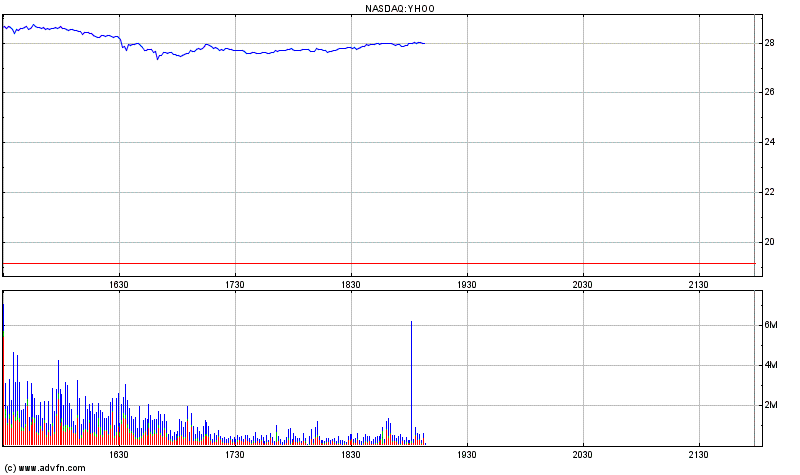Click the 22 price axis label
The width and height of the screenshot is (800, 475).
coord(770,192)
